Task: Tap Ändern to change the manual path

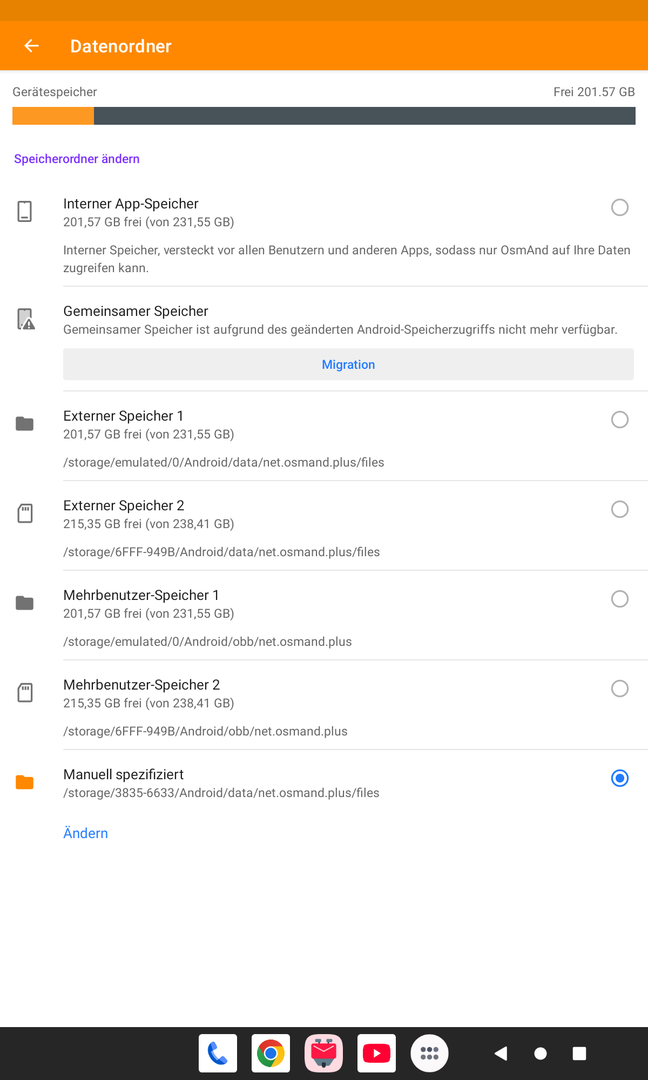Action: pyautogui.click(x=85, y=833)
